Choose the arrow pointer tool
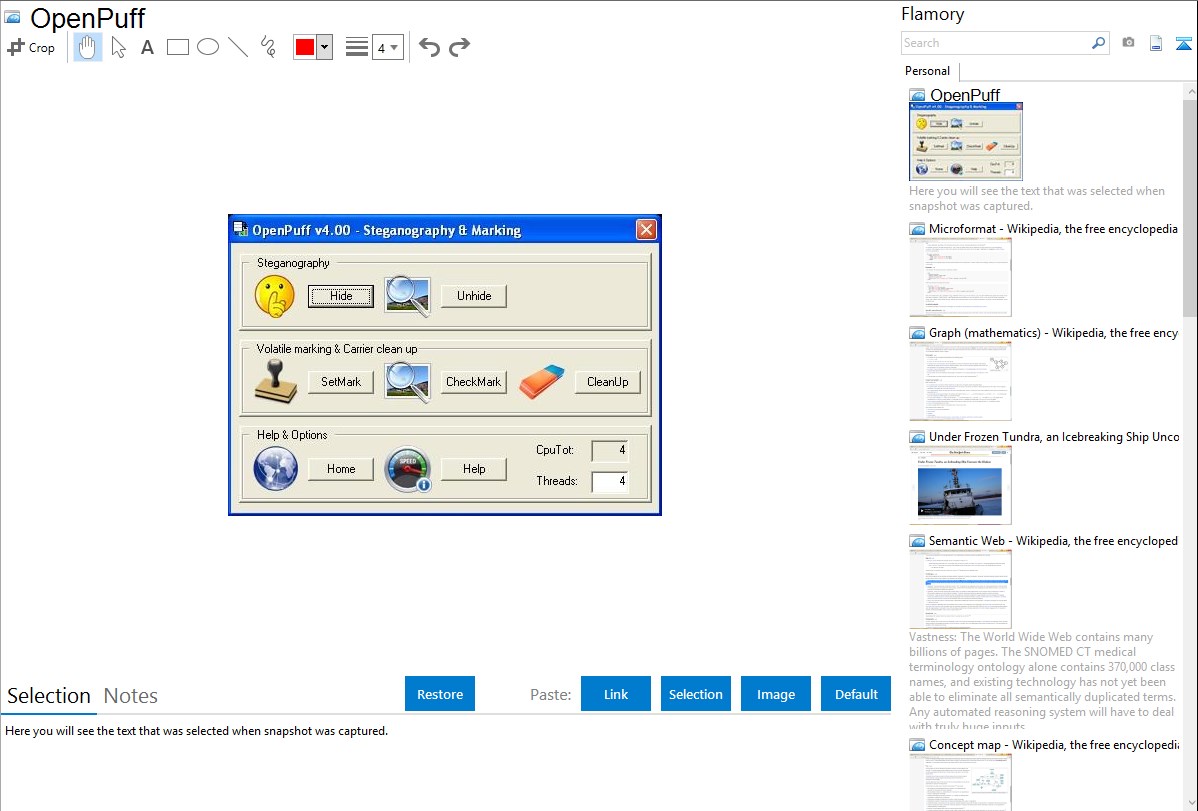 point(118,47)
